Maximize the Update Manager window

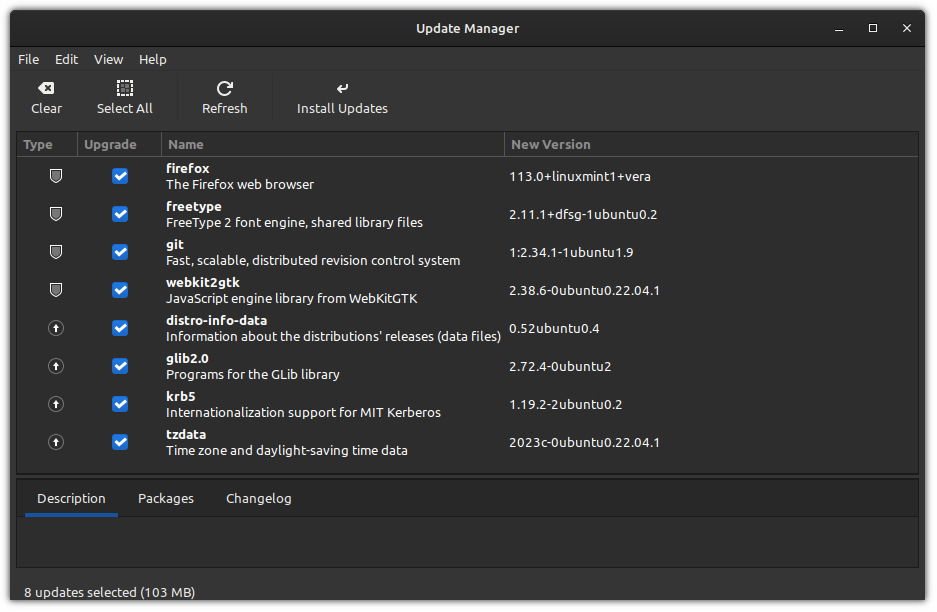872,28
